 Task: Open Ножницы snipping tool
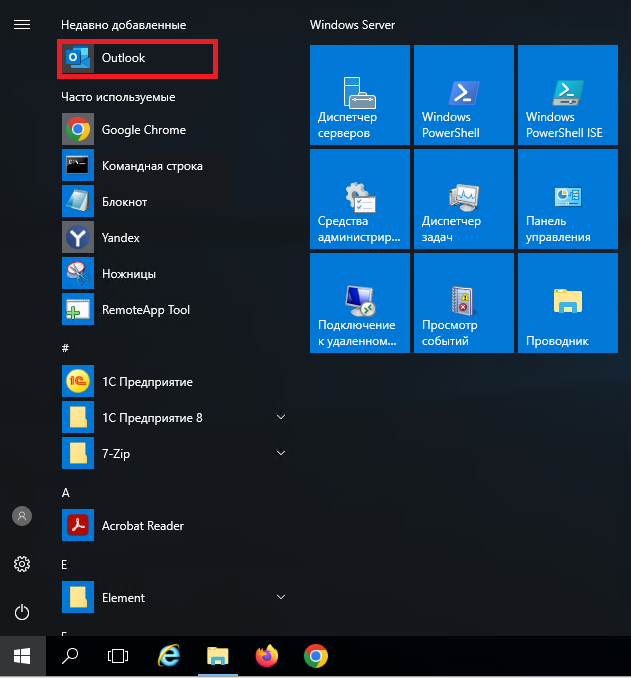coord(128,274)
